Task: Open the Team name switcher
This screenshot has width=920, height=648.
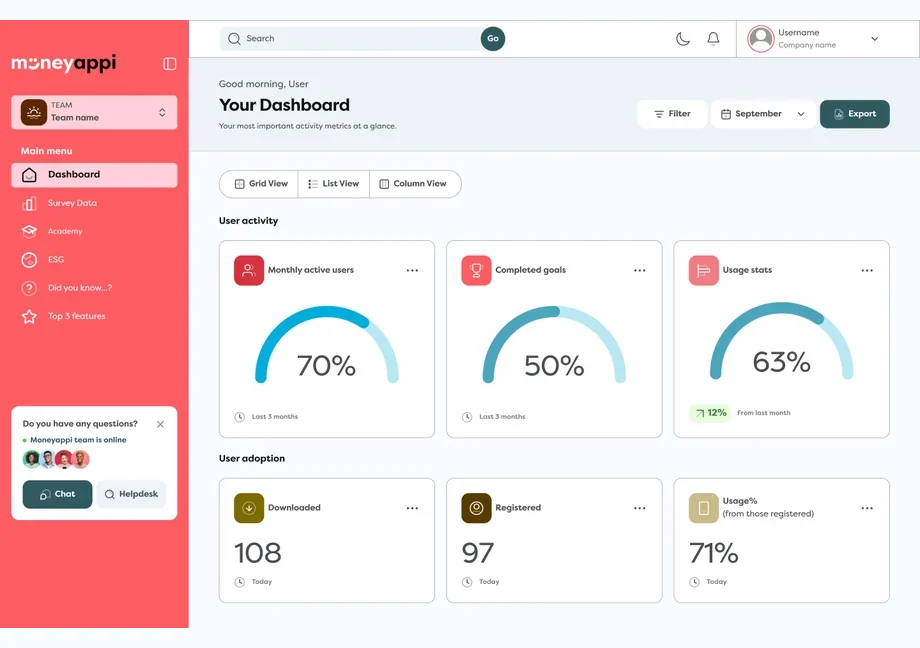Action: (94, 112)
